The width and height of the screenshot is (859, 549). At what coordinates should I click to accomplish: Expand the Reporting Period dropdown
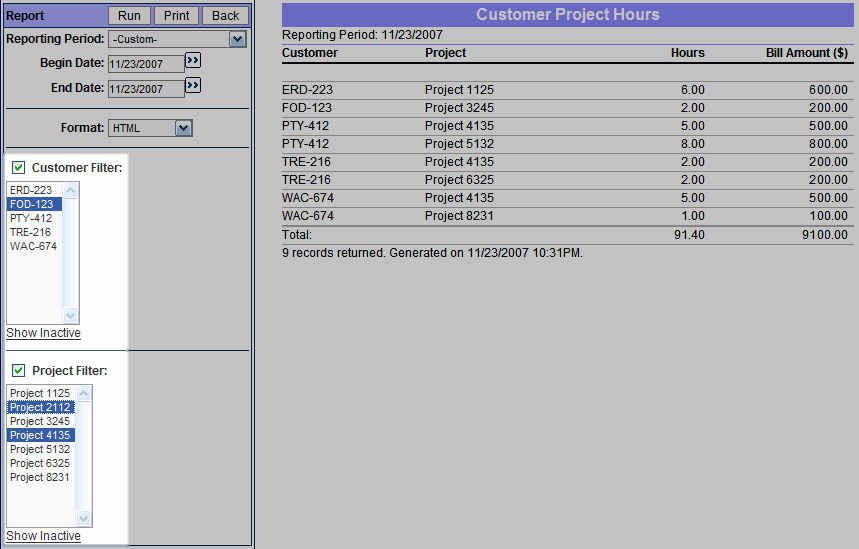[237, 39]
